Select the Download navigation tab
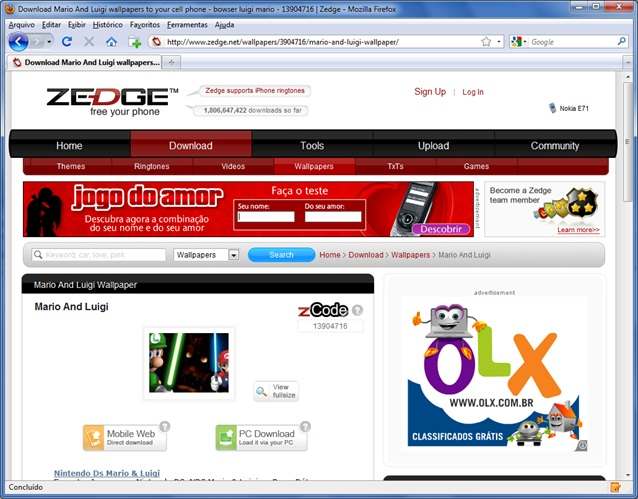 point(191,146)
